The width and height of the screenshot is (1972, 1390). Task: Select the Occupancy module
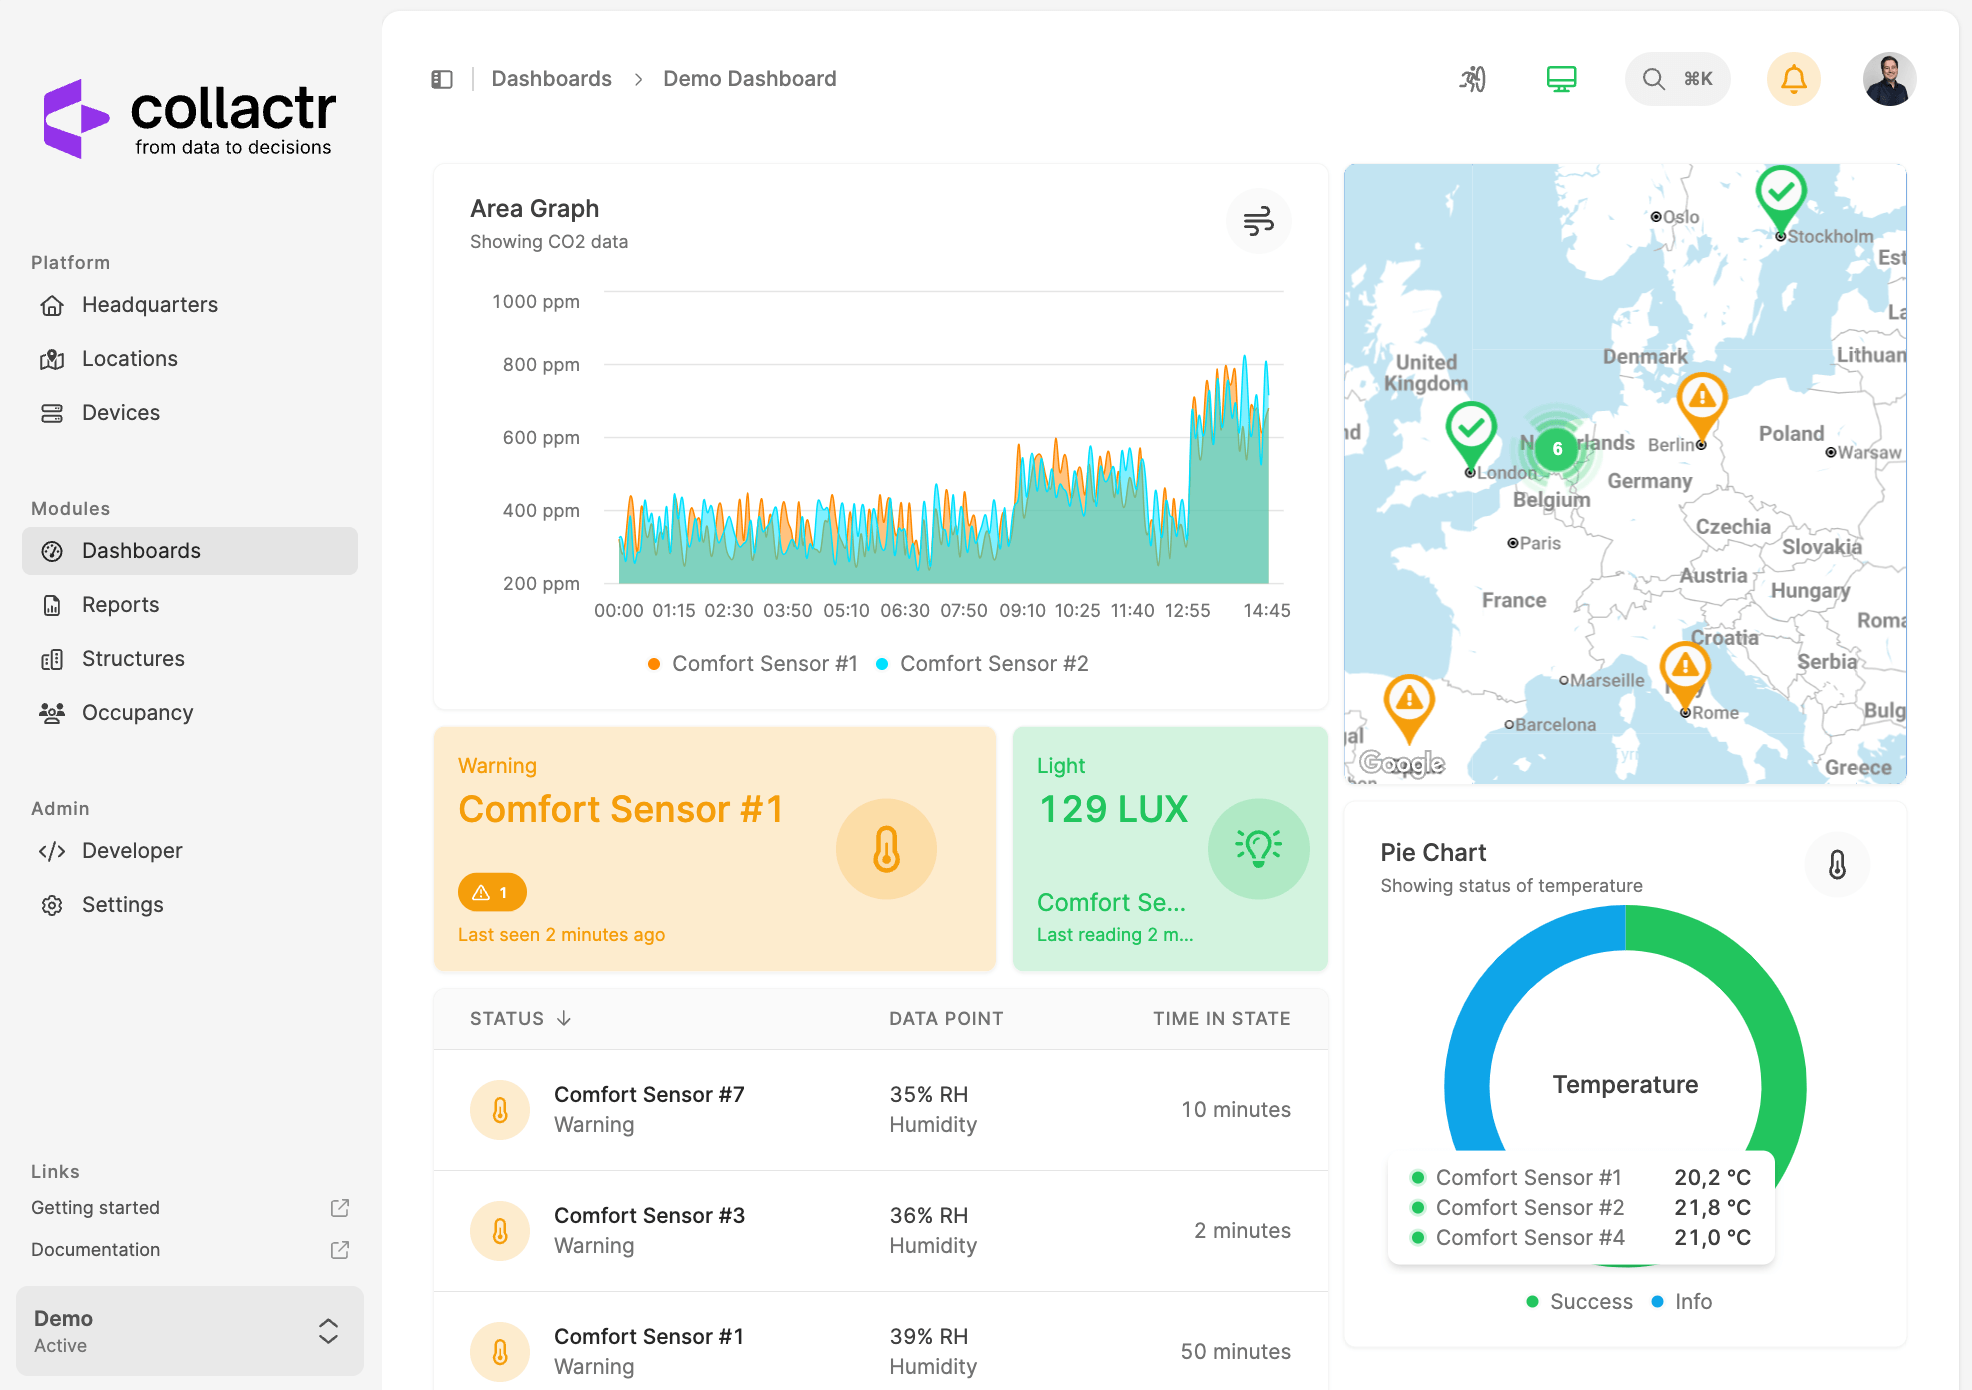[137, 712]
